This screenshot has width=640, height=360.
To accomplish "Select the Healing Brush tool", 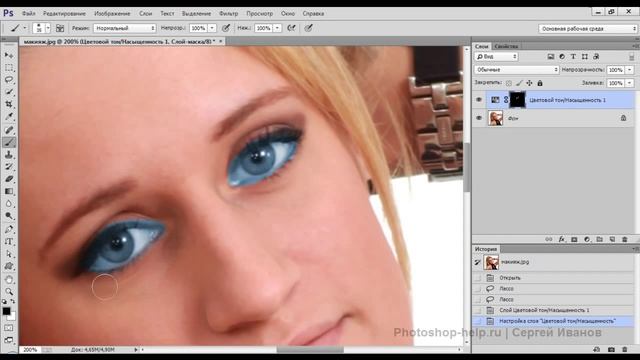I will click(9, 130).
